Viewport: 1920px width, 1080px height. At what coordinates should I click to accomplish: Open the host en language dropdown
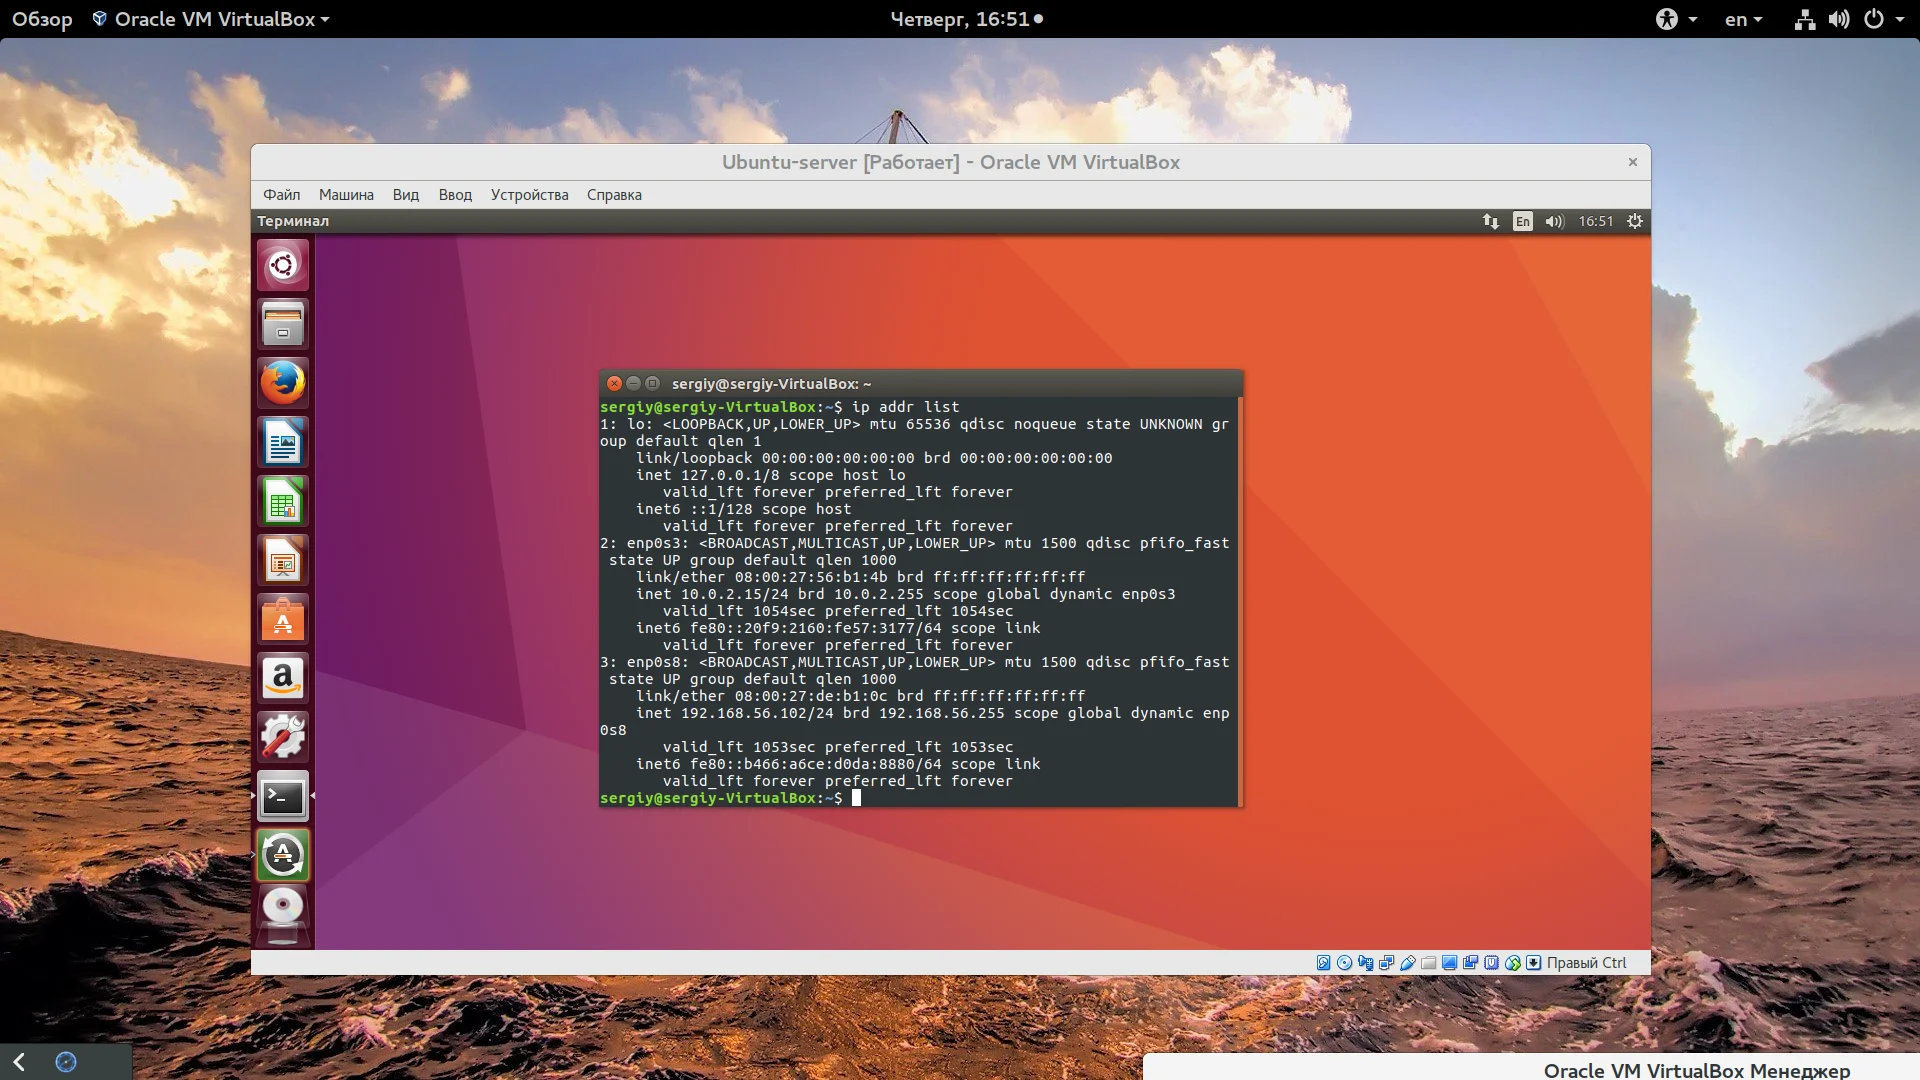(1743, 19)
